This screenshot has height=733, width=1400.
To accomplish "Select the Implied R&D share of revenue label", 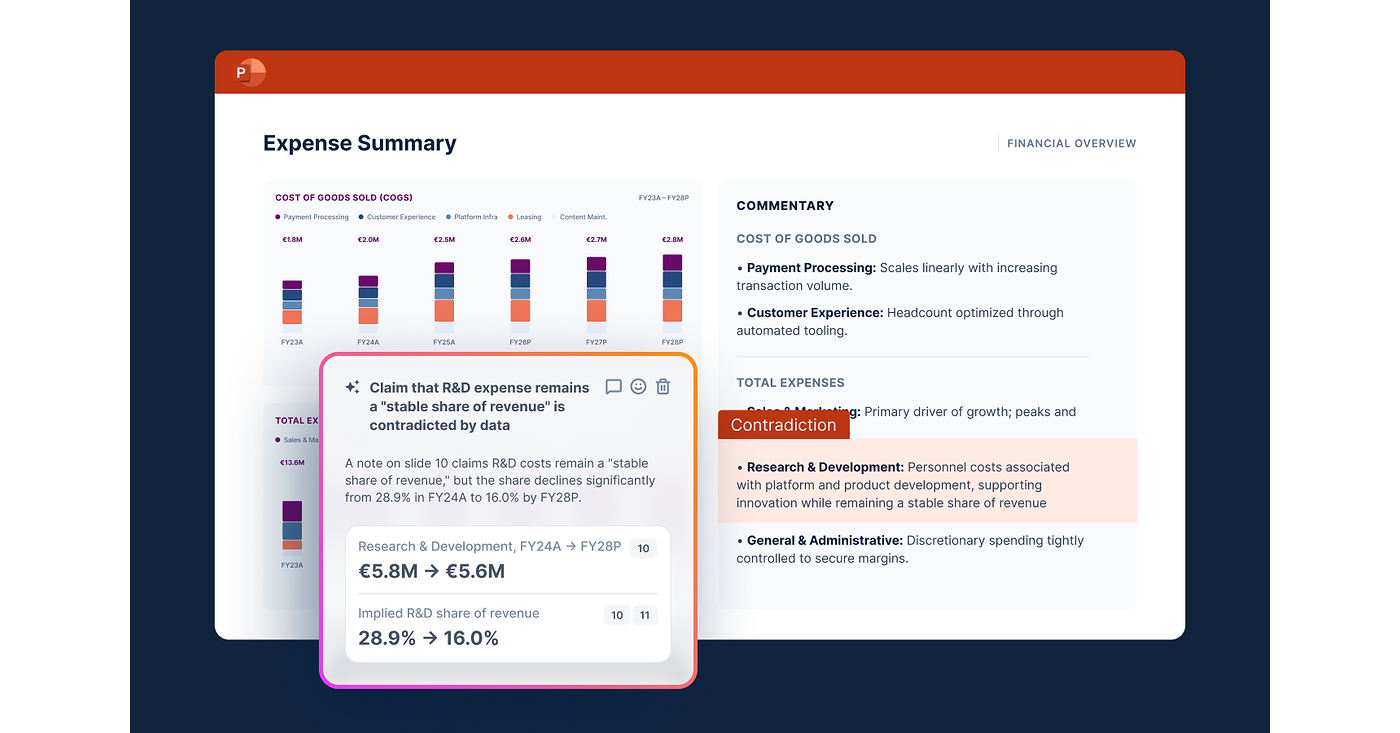I will pos(449,614).
